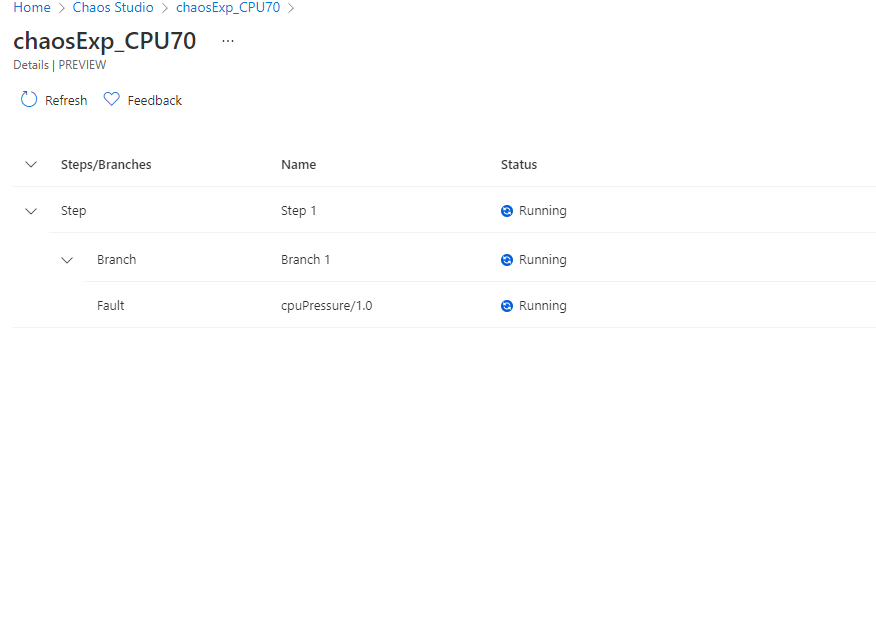Click the Running status icon for cpuPressure/1.0

click(x=507, y=306)
